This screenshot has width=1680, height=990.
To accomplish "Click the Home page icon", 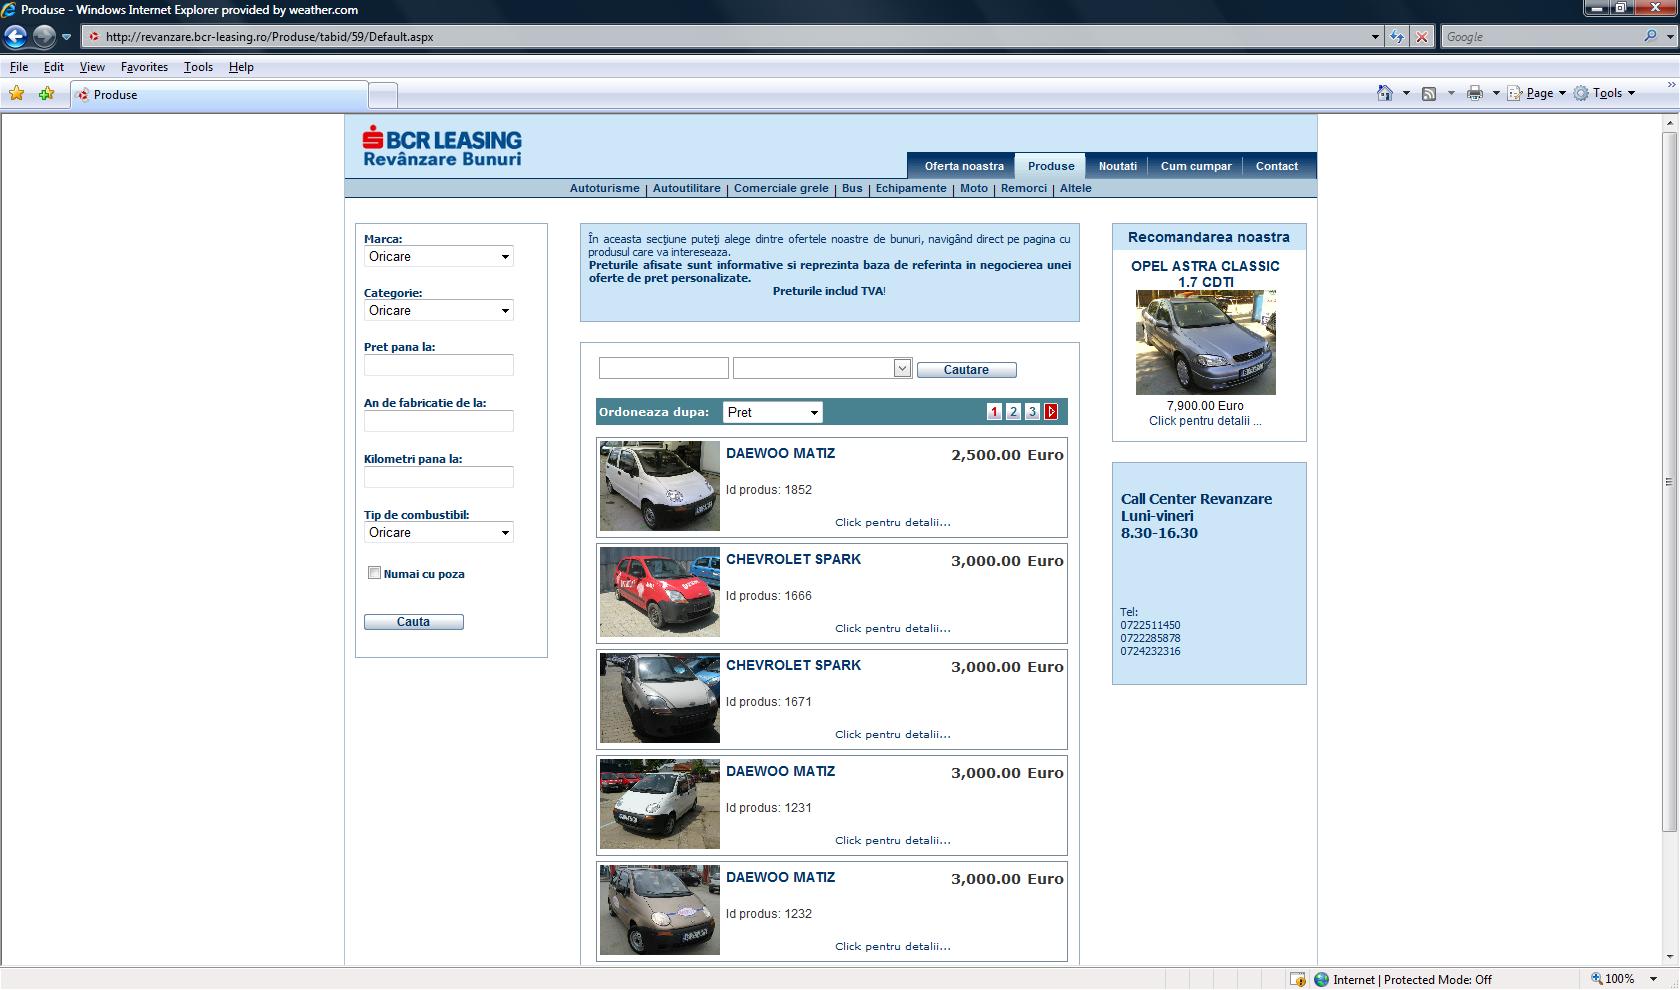I will coord(1384,93).
